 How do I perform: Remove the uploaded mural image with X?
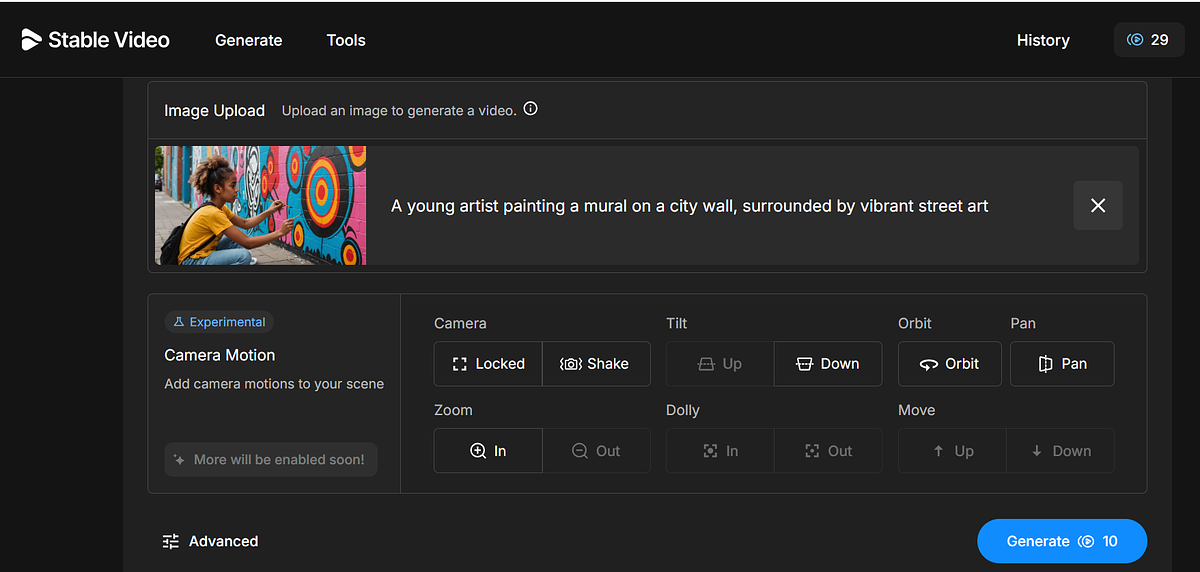tap(1098, 205)
